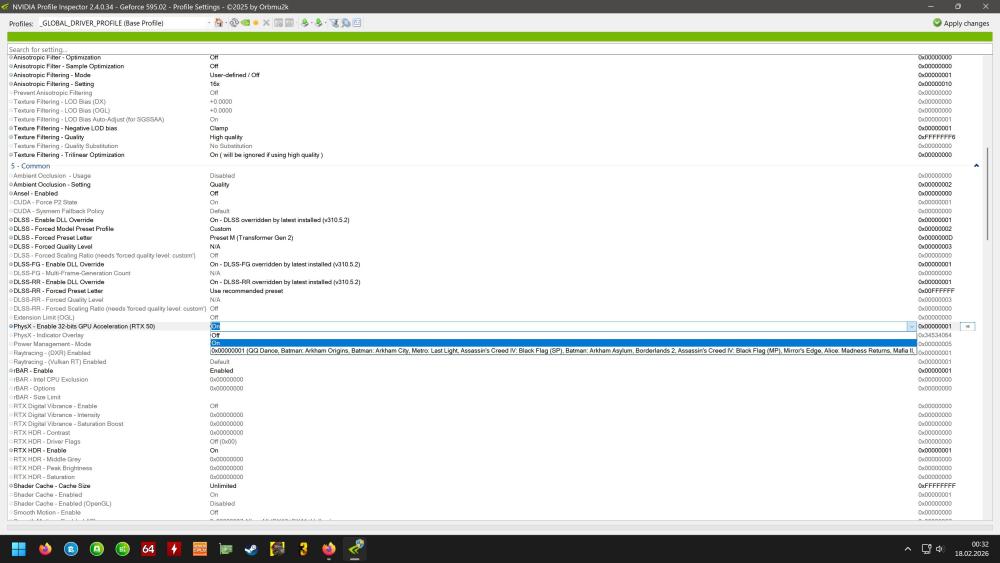Close the PhysX value combo box drop-down arrow
The image size is (1000, 563).
point(911,326)
